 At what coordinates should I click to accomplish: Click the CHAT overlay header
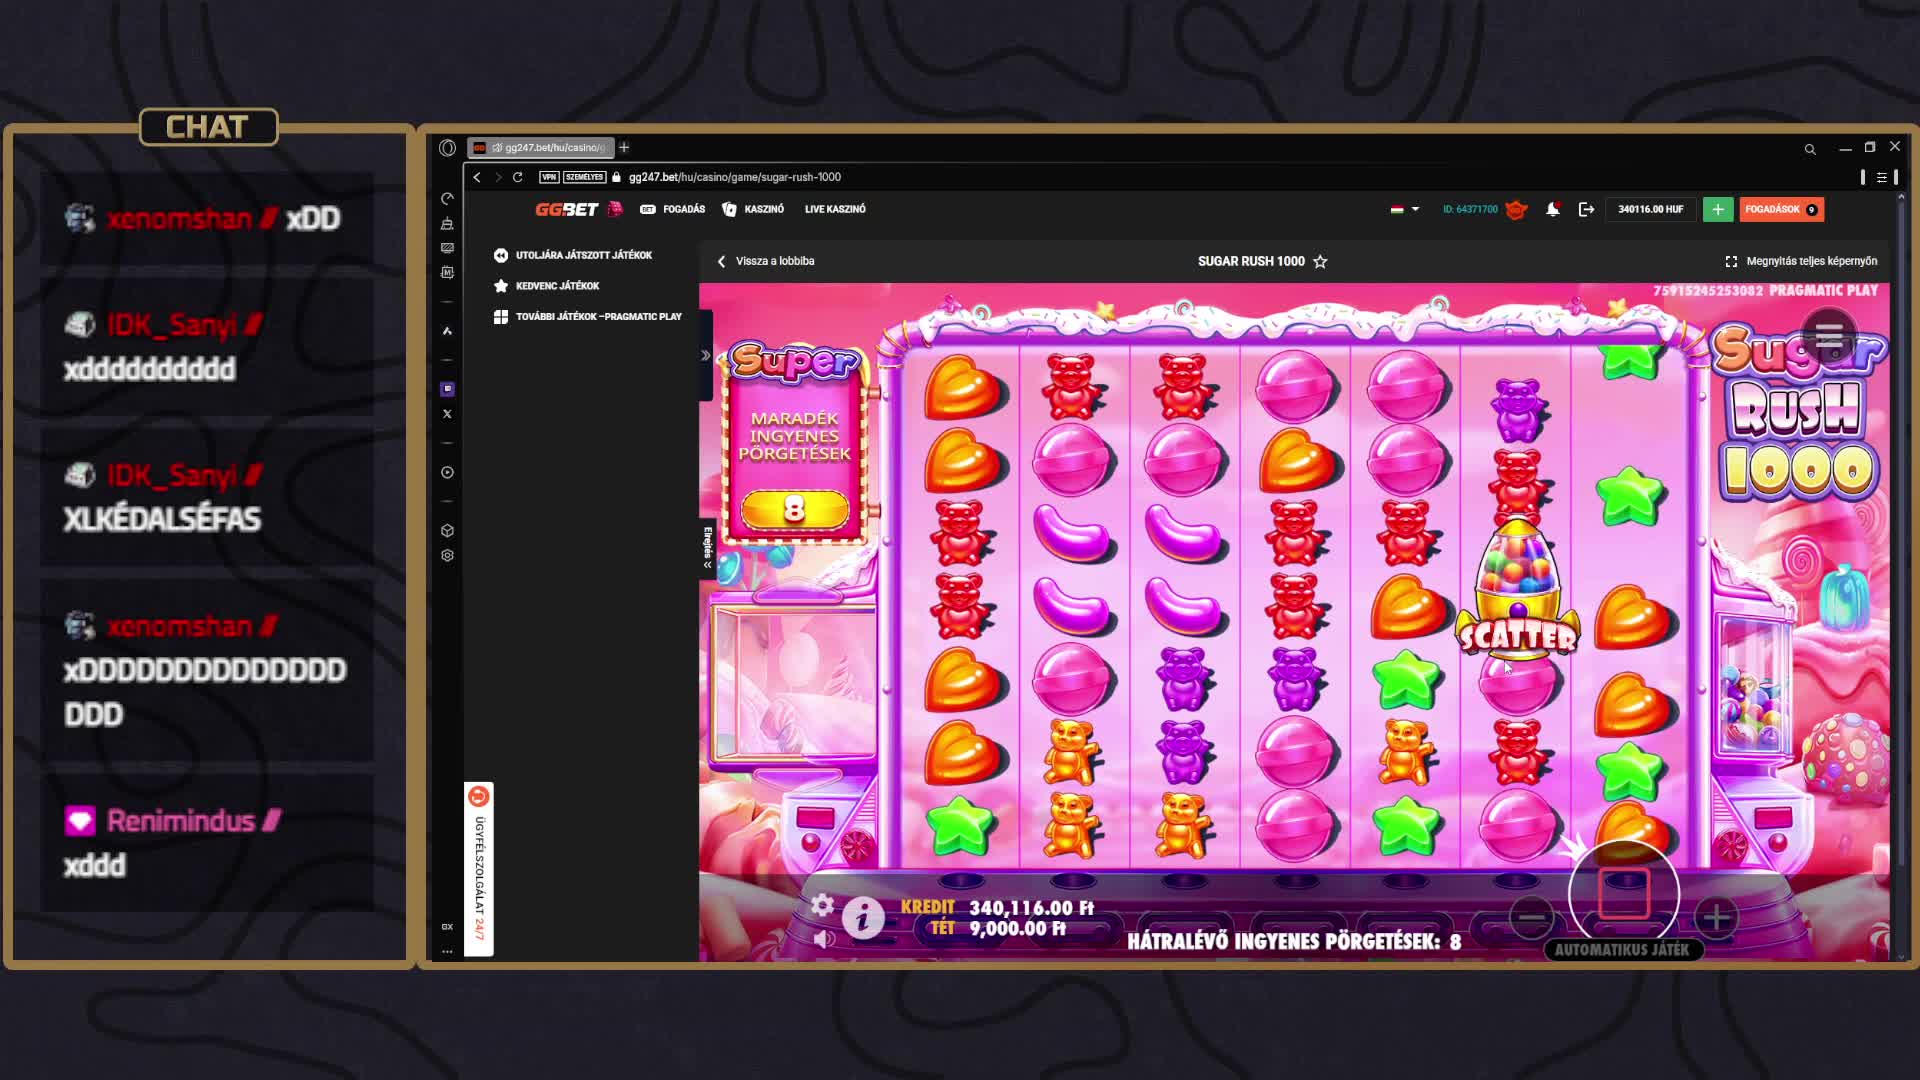pos(208,127)
